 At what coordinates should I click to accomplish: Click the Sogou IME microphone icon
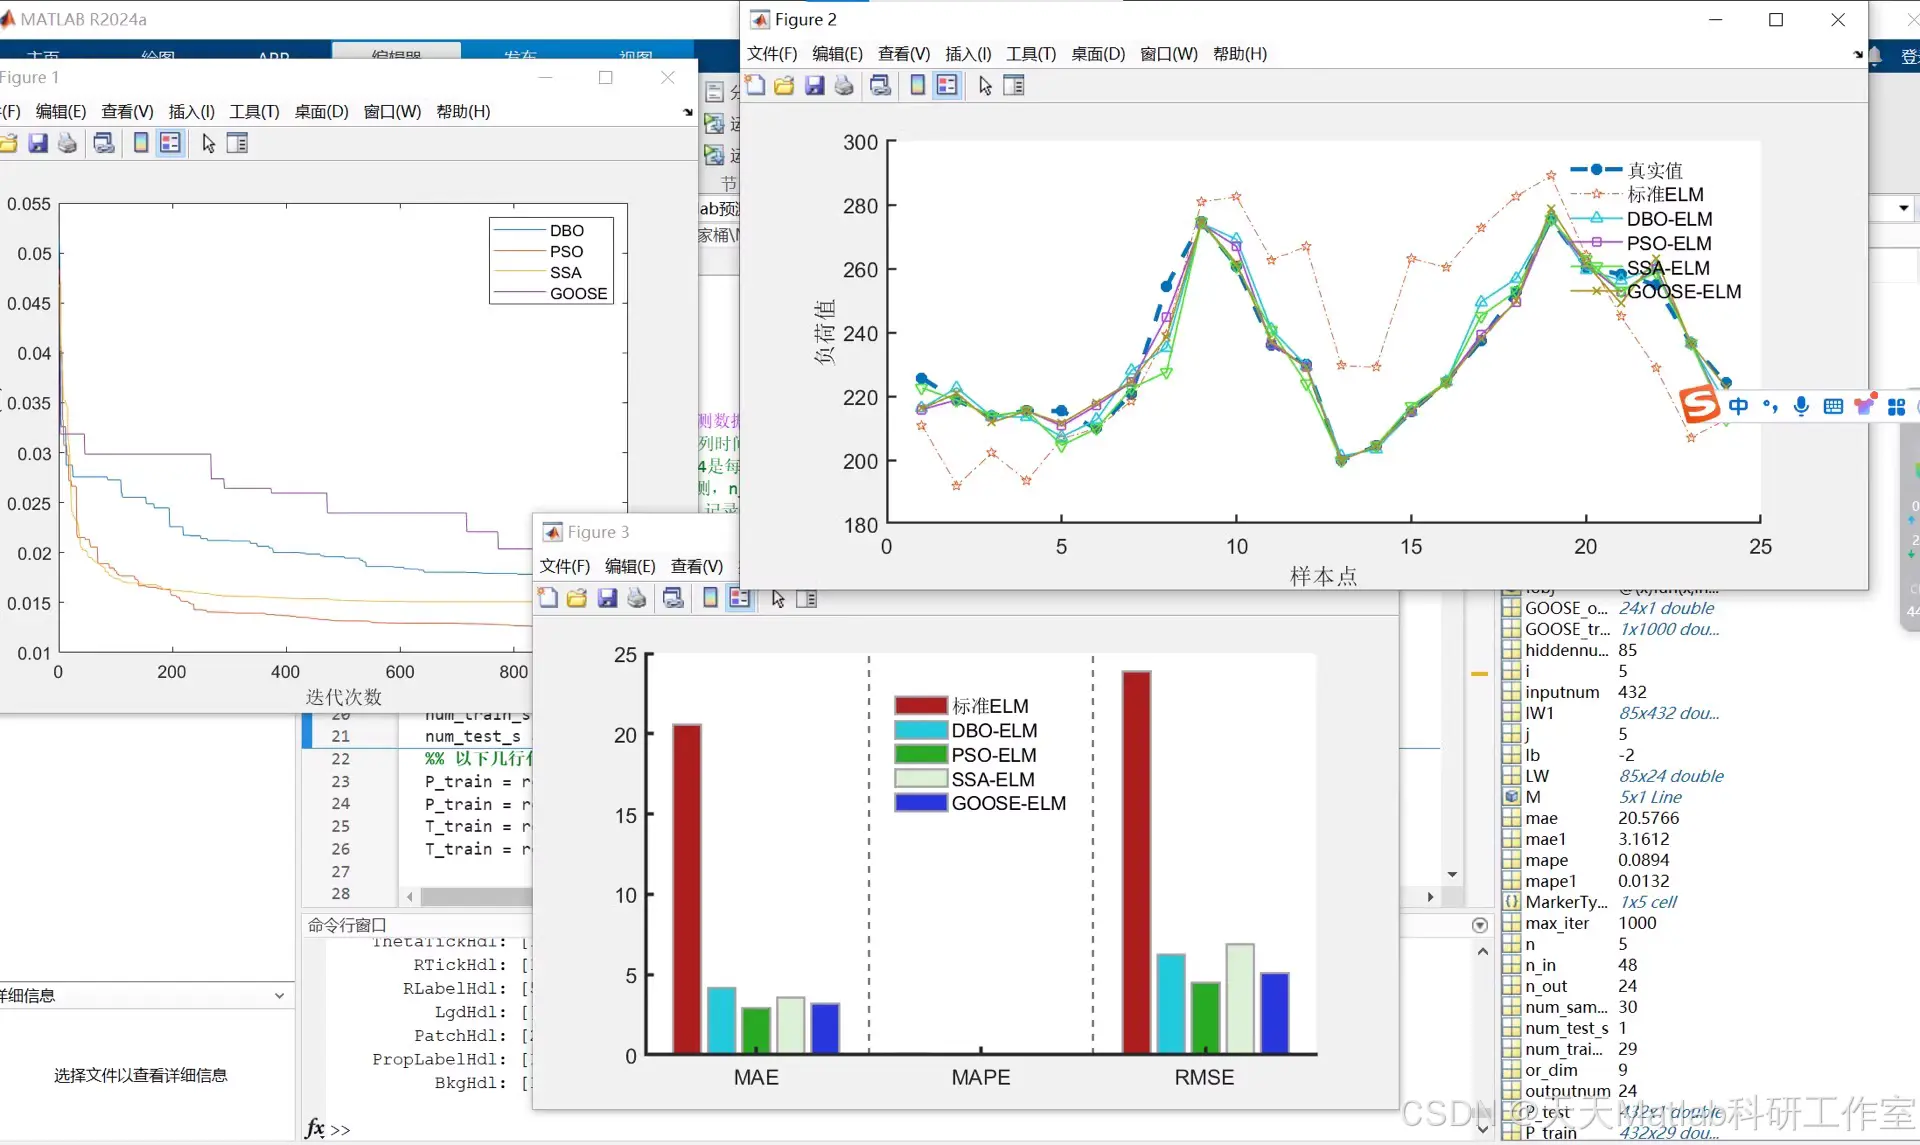point(1801,406)
